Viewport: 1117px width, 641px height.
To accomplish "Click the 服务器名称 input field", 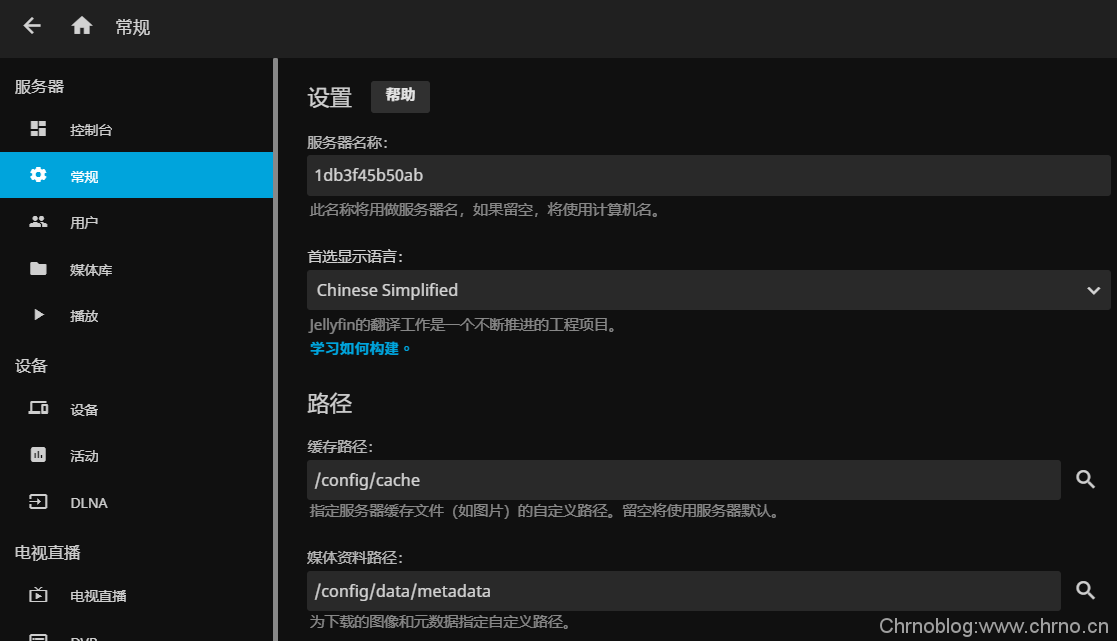I will (708, 175).
